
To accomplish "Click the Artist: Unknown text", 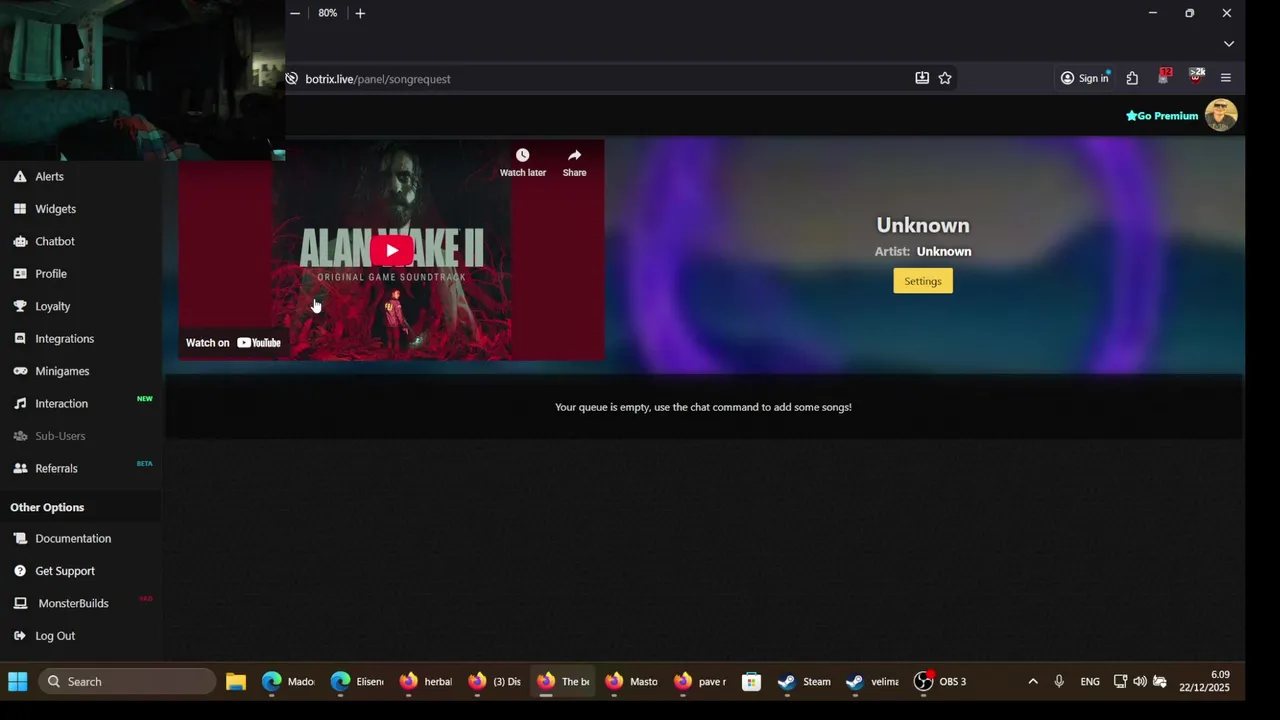I will click(923, 252).
